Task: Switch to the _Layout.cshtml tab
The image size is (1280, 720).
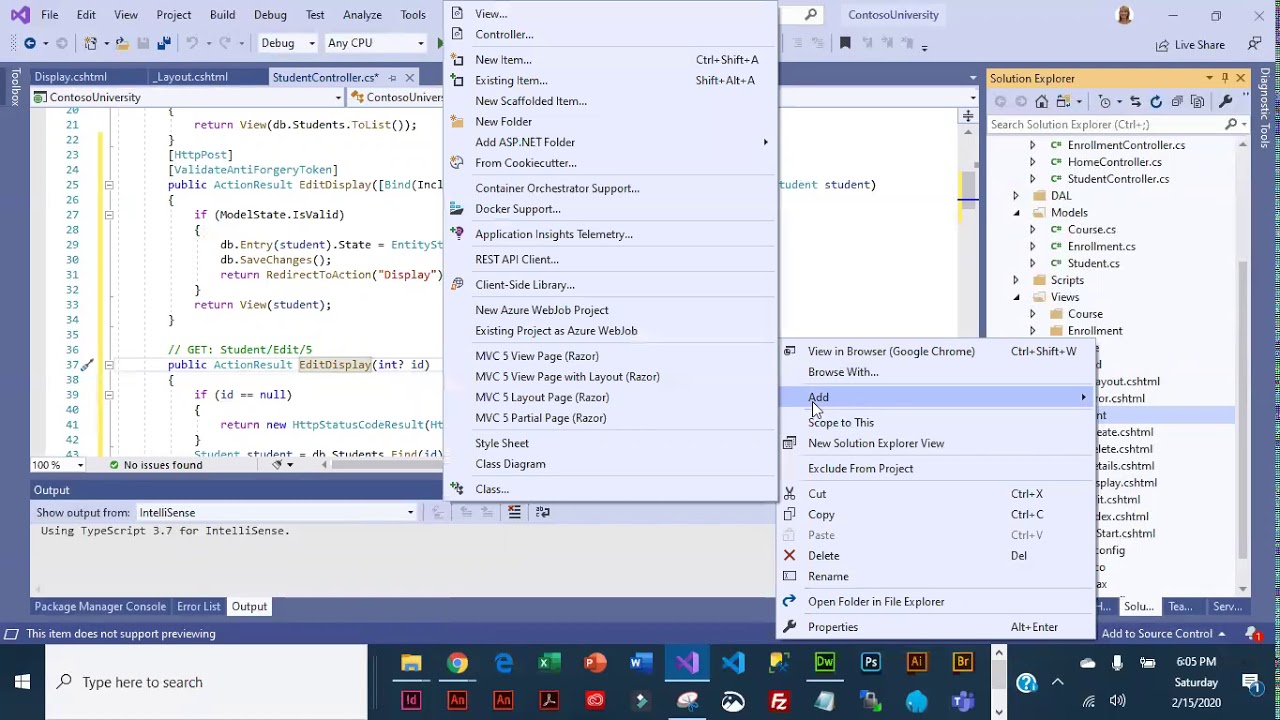Action: point(191,77)
